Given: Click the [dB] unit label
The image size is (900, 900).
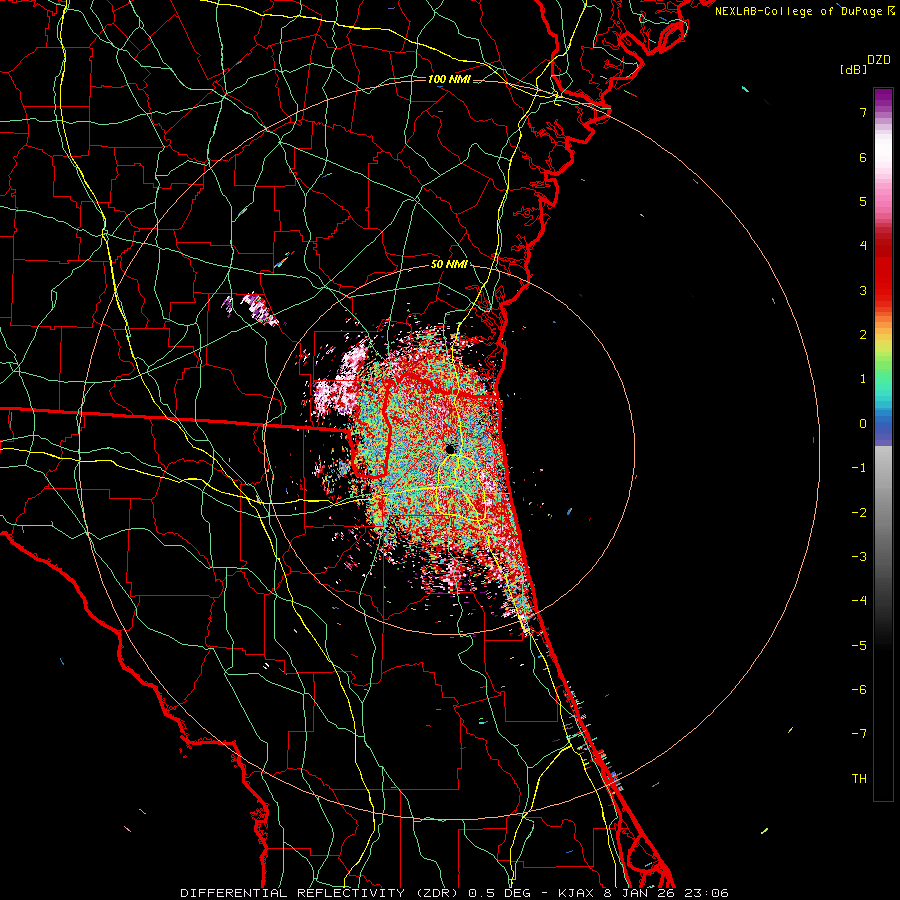Looking at the screenshot, I should coord(854,69).
